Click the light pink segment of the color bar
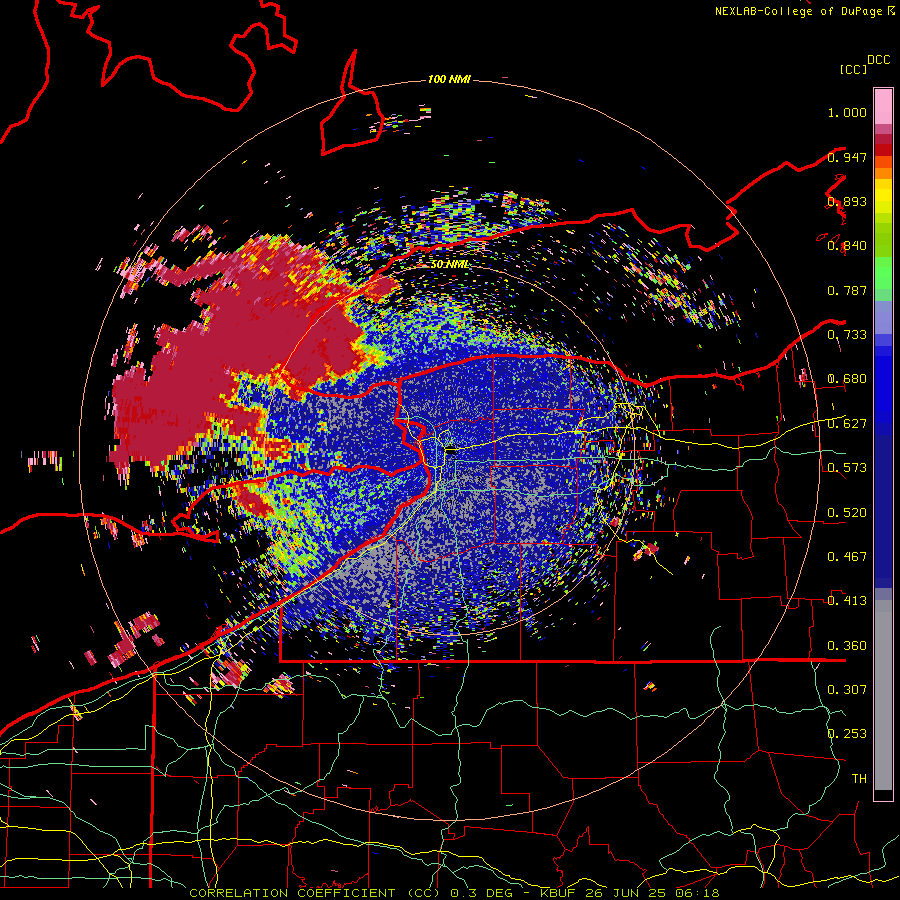900x900 pixels. [x=883, y=106]
